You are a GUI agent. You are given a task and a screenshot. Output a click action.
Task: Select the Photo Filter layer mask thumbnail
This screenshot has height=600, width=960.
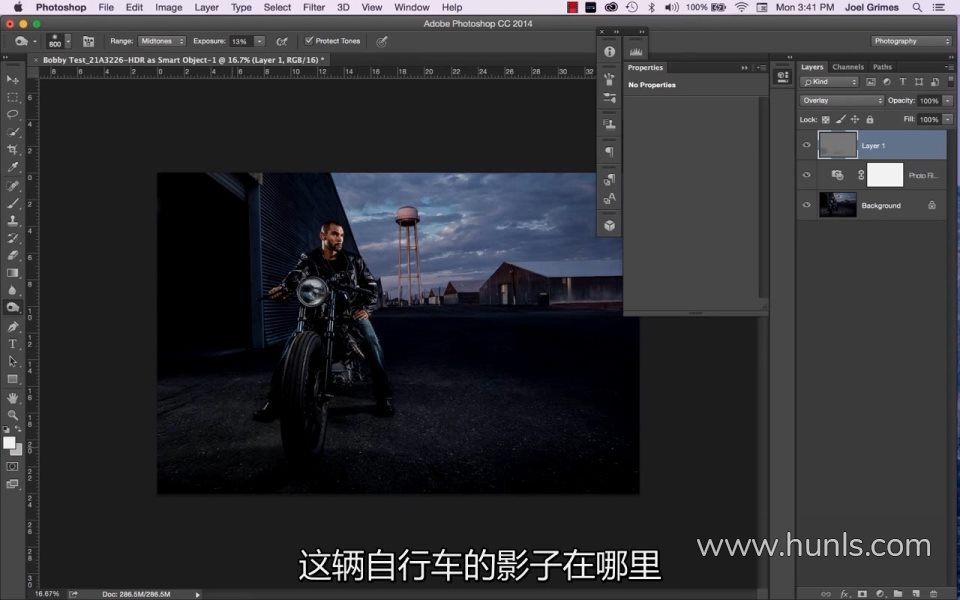click(885, 174)
